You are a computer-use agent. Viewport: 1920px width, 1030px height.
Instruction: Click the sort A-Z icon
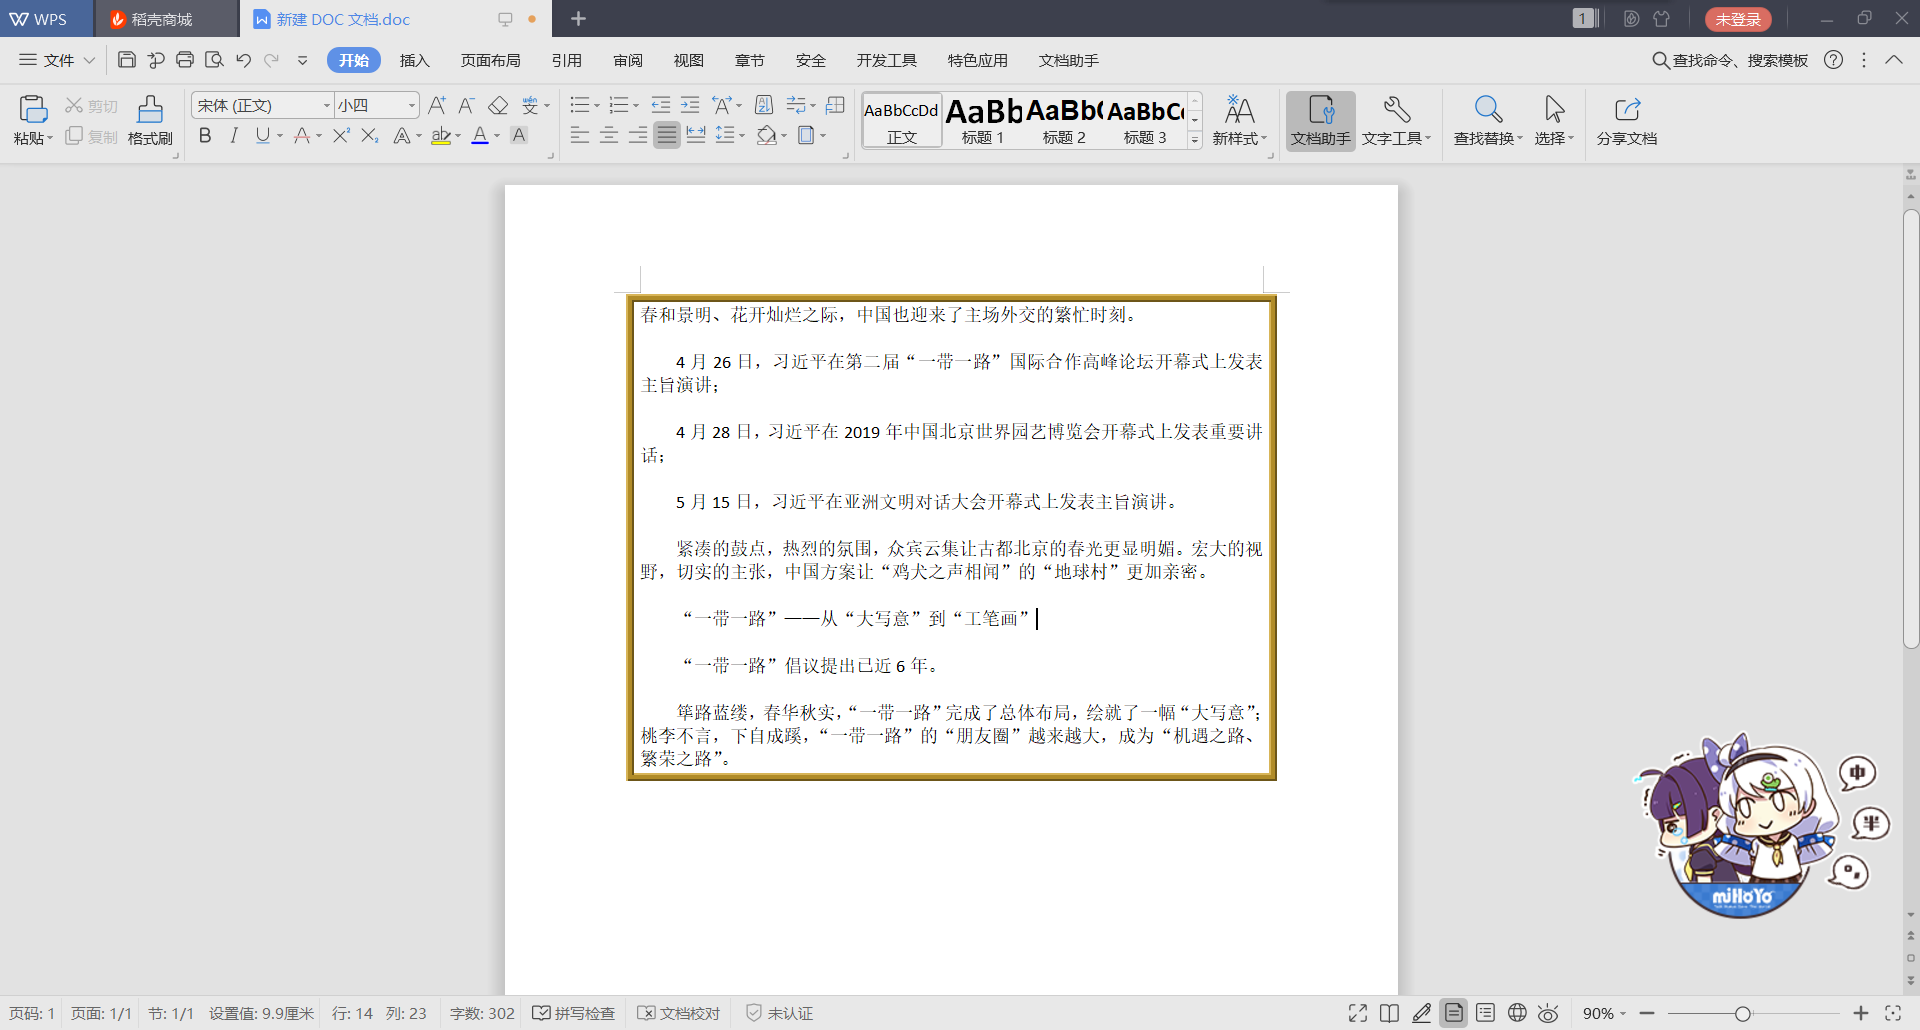[764, 105]
